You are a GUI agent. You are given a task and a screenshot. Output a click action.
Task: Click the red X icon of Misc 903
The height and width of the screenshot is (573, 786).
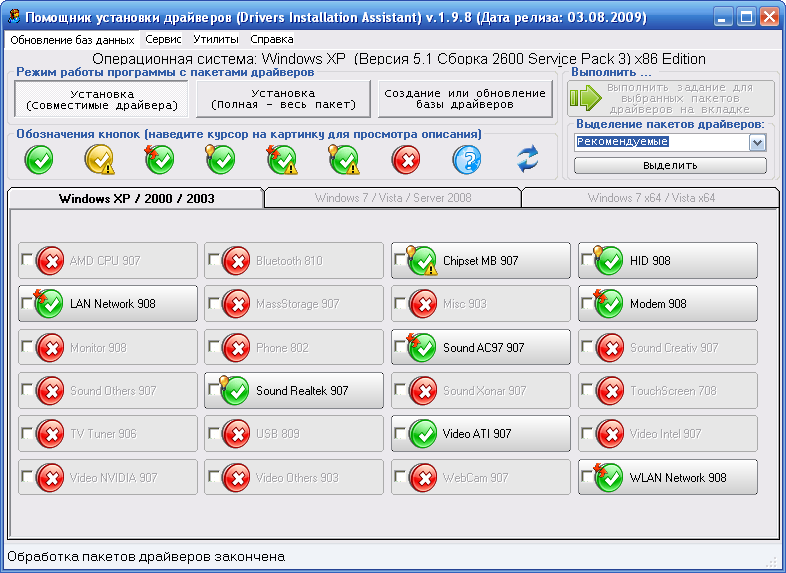click(423, 304)
